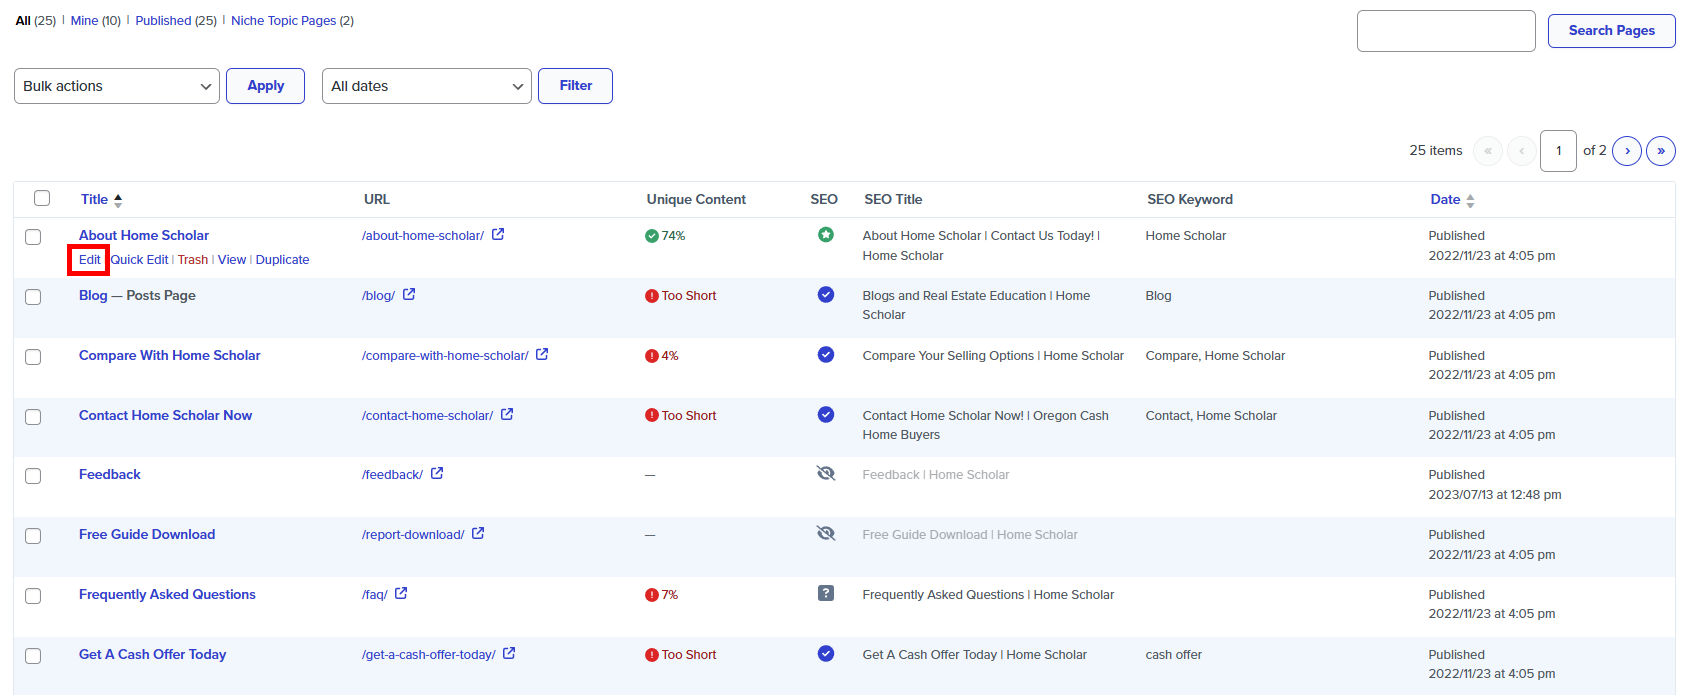Focus the search pages text field

pos(1446,31)
